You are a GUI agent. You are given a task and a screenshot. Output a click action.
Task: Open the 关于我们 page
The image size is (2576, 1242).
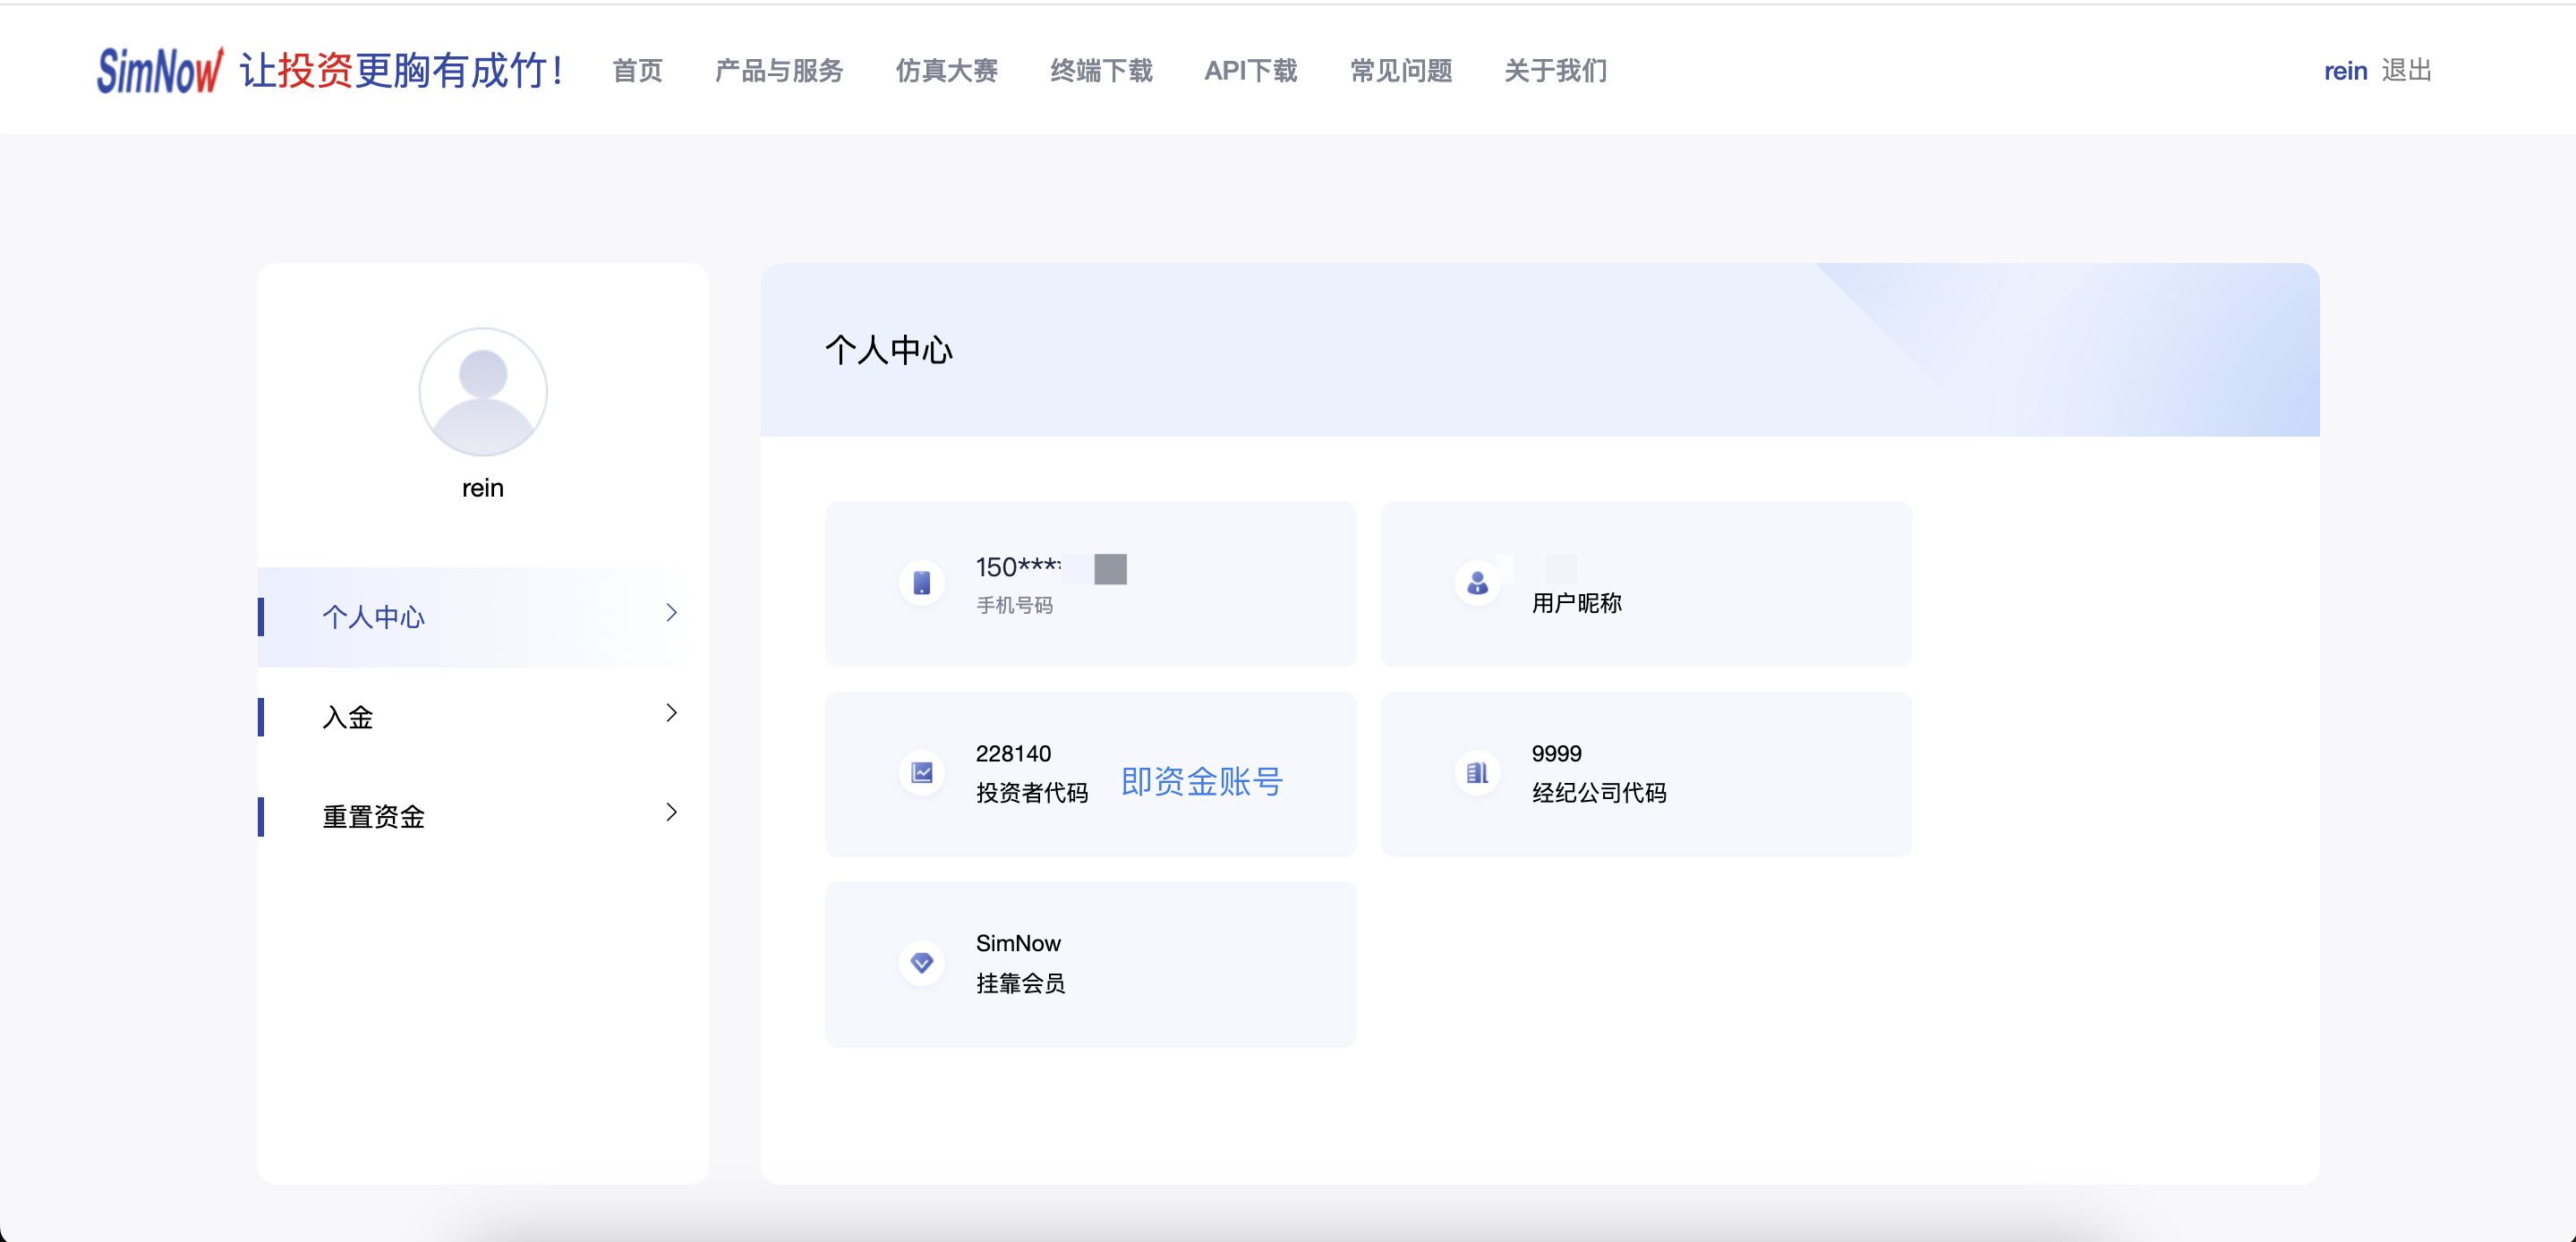click(1555, 71)
